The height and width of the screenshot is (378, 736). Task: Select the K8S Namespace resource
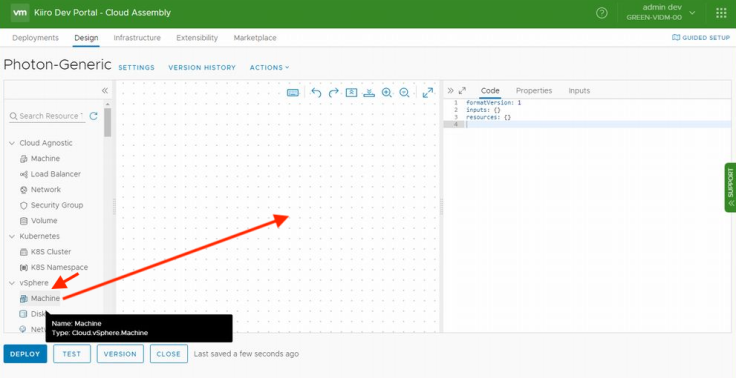click(x=54, y=267)
